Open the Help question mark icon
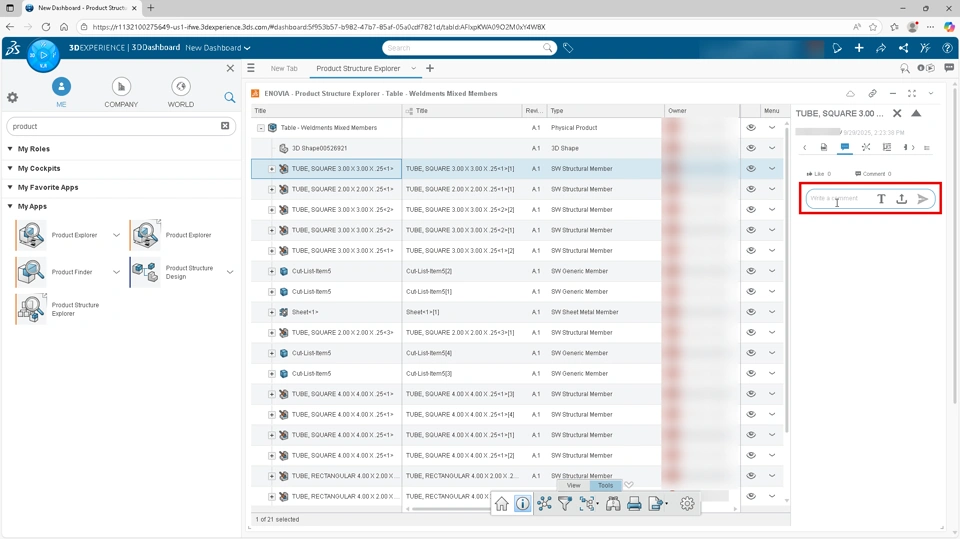Viewport: 960px width, 539px height. point(947,48)
